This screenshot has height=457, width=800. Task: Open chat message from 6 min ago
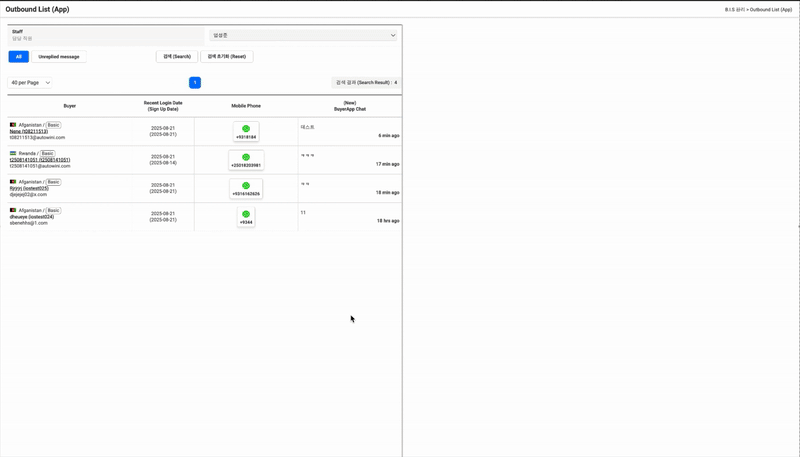[x=349, y=131]
